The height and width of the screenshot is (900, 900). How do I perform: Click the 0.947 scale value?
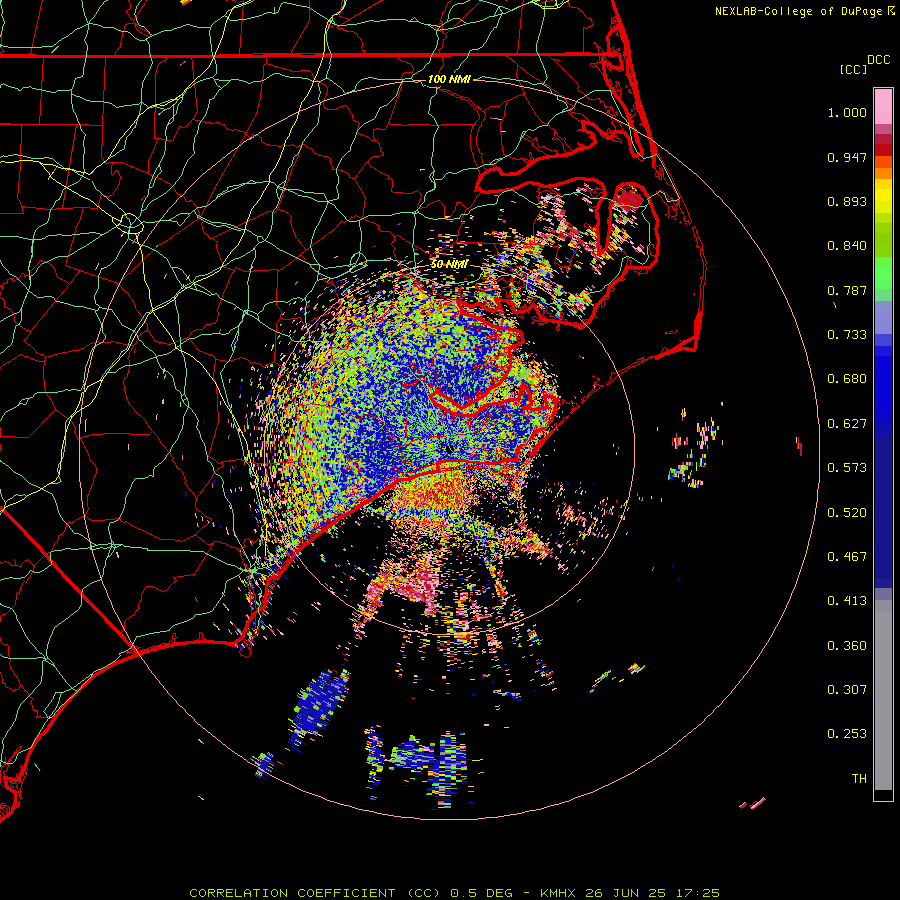point(847,157)
